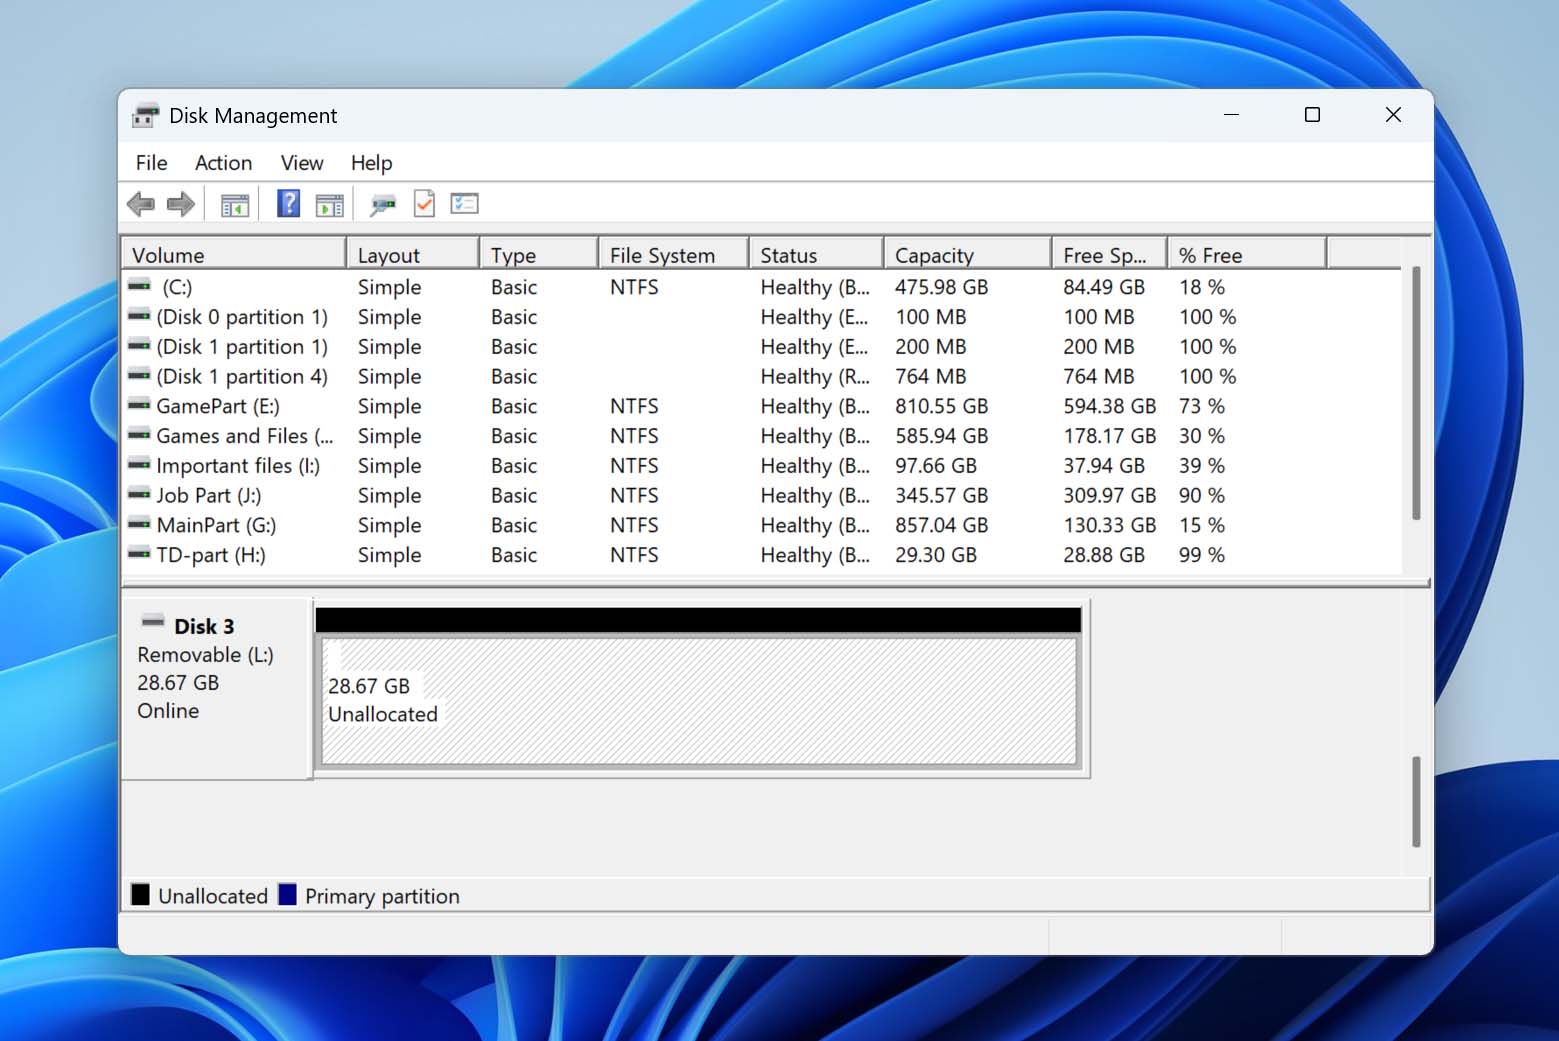Viewport: 1559px width, 1041px height.
Task: Open the Action menu
Action: coord(223,163)
